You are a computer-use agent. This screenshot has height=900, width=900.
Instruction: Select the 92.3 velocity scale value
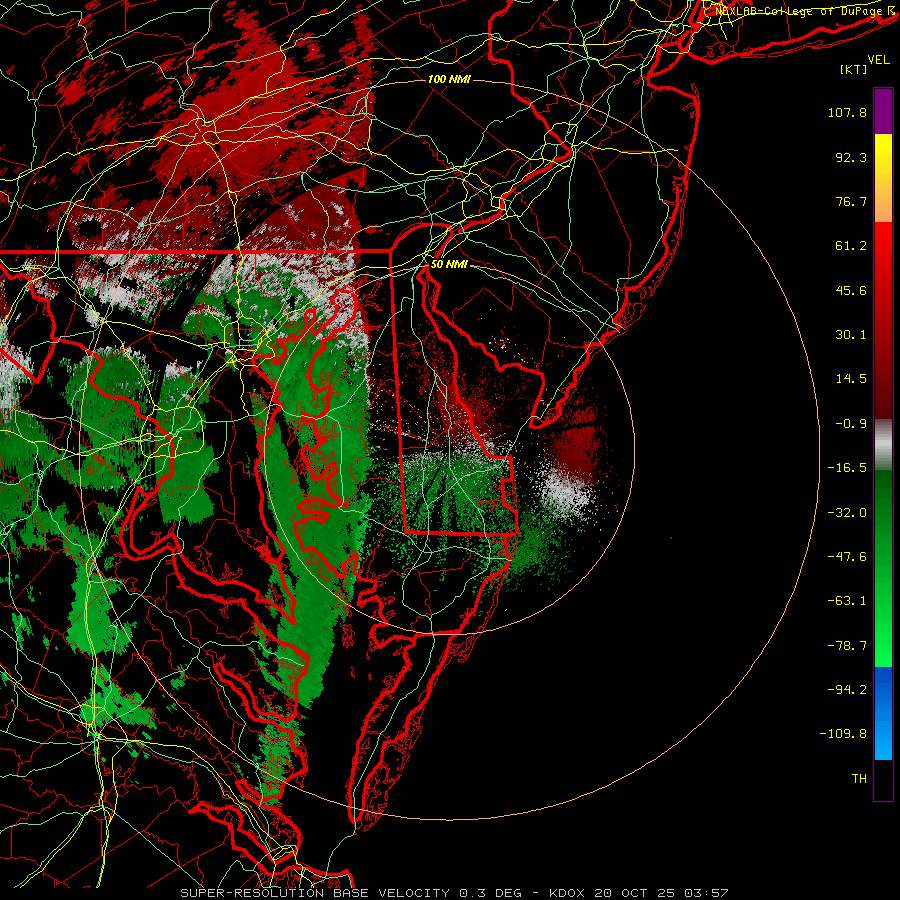(x=851, y=157)
